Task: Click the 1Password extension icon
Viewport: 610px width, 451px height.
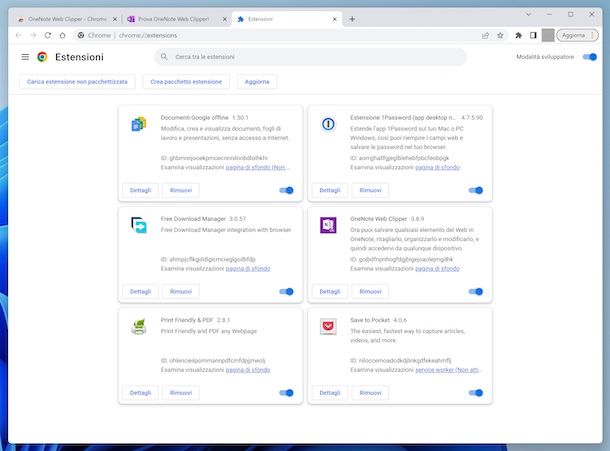Action: point(328,124)
